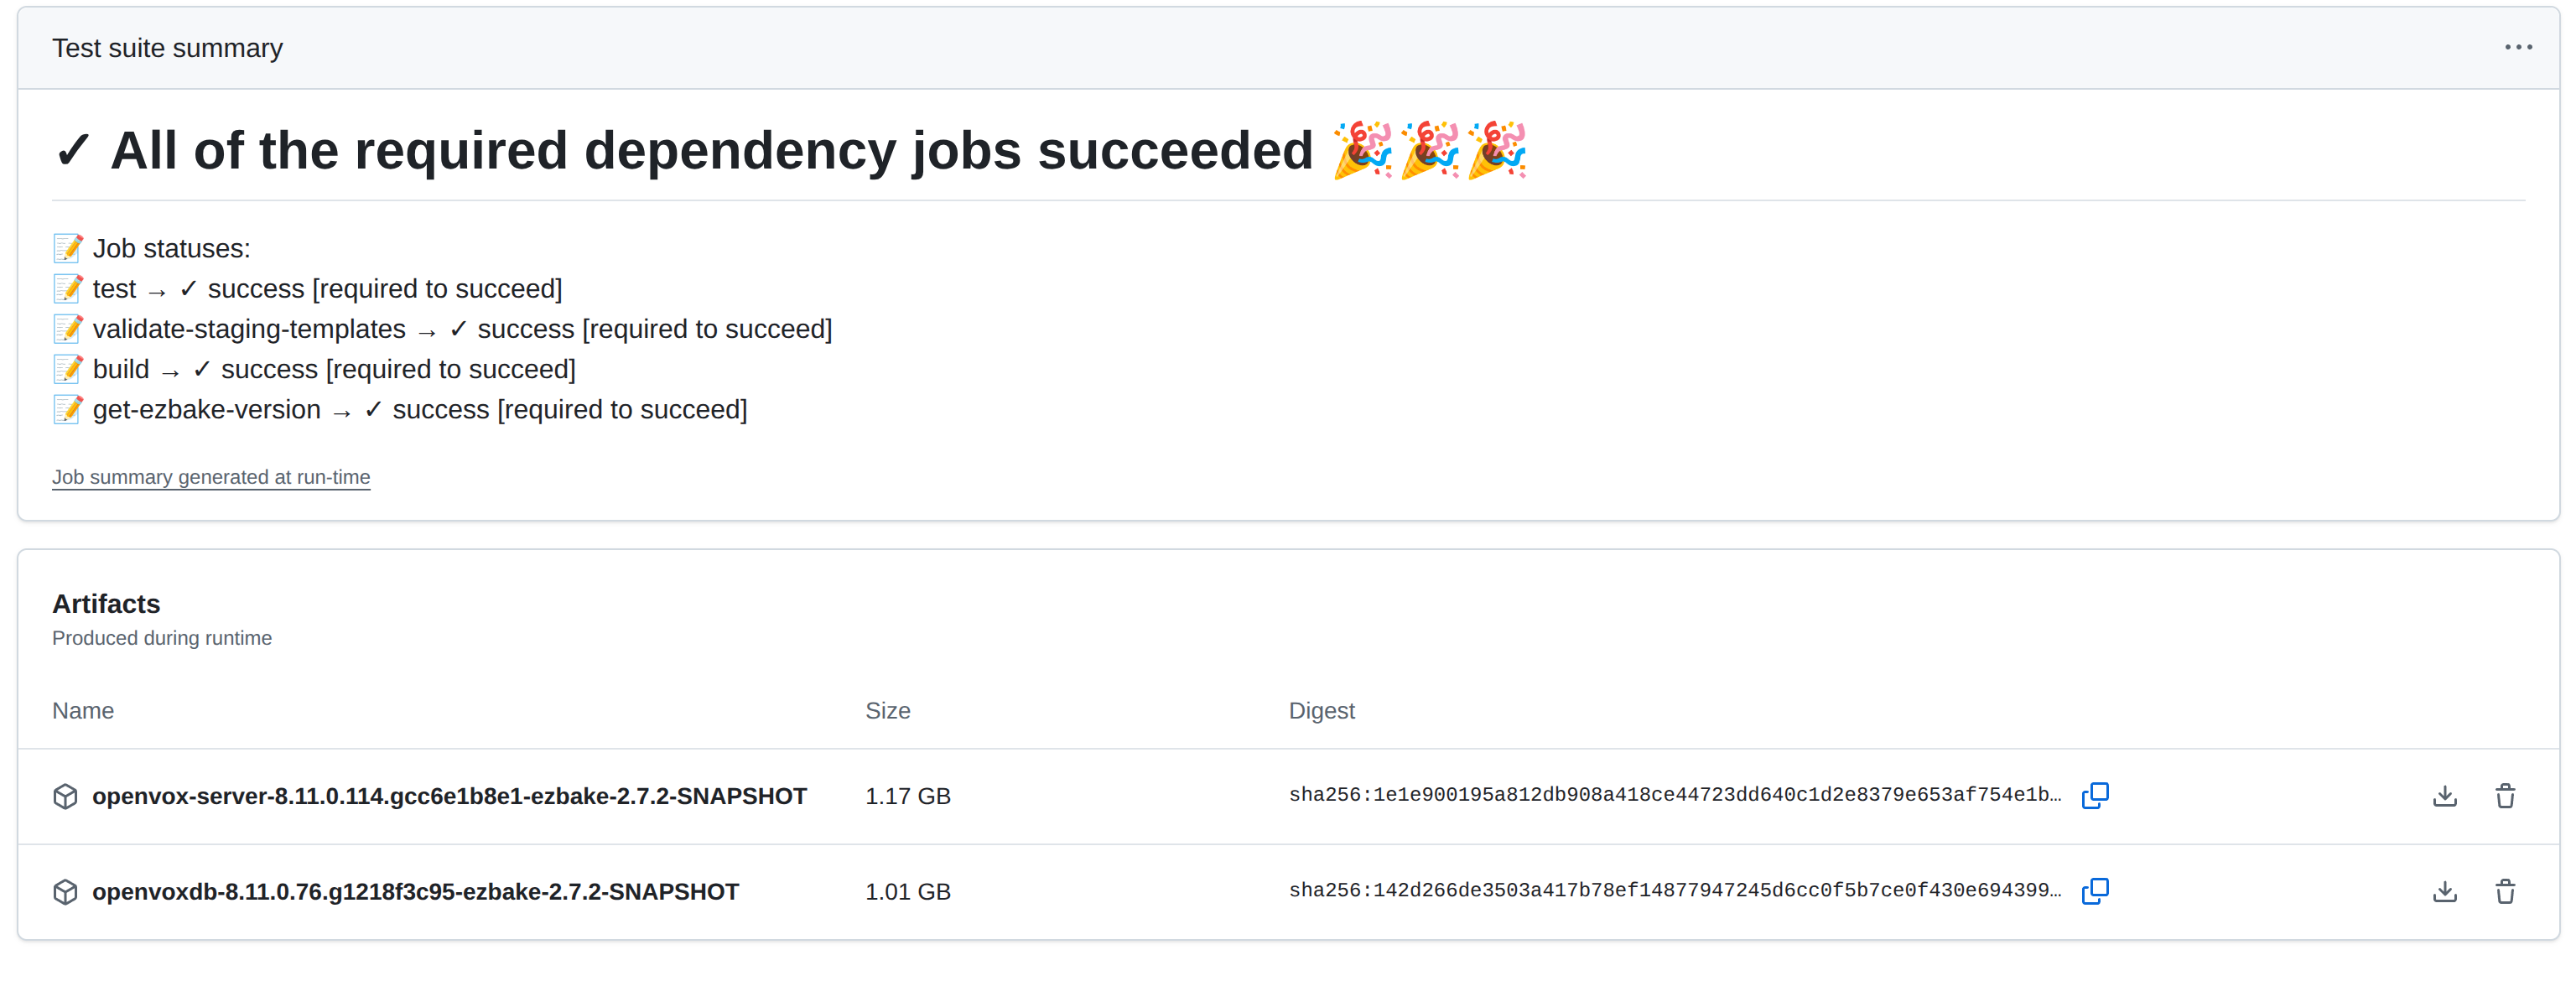
Task: Click the package icon beside openvox-server artifact
Action: 65,795
